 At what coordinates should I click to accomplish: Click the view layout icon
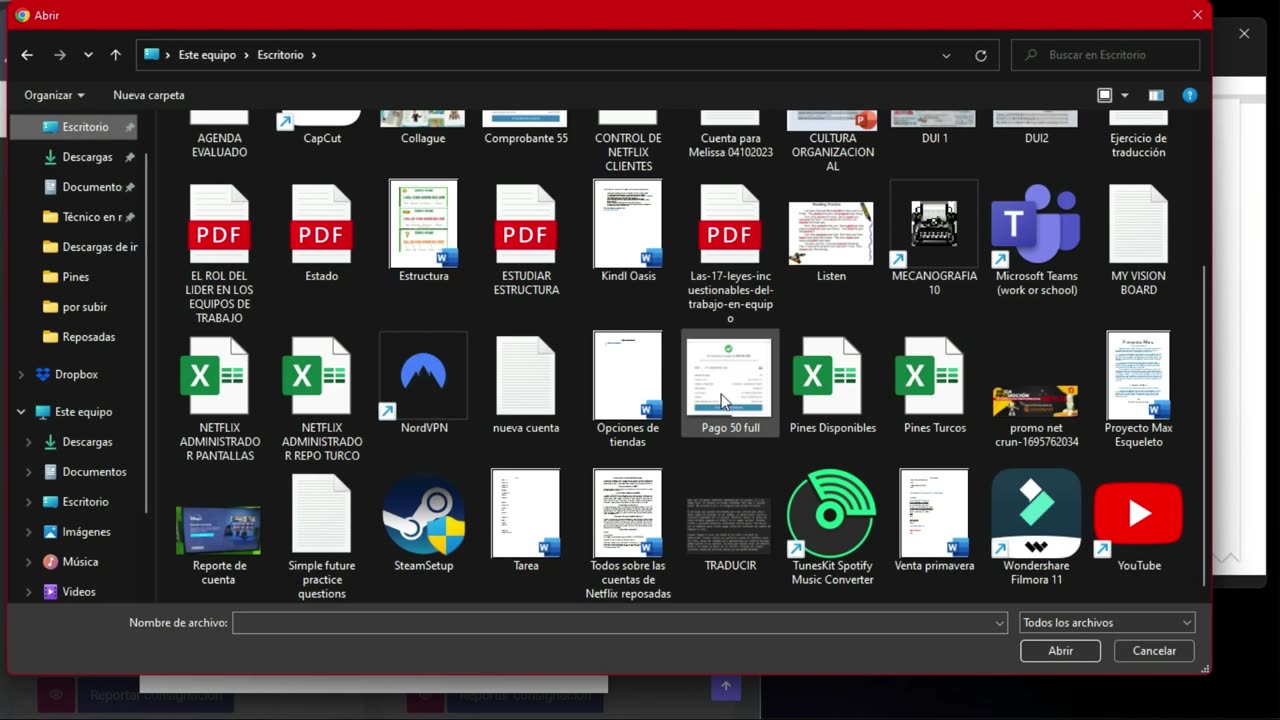pyautogui.click(x=1104, y=95)
